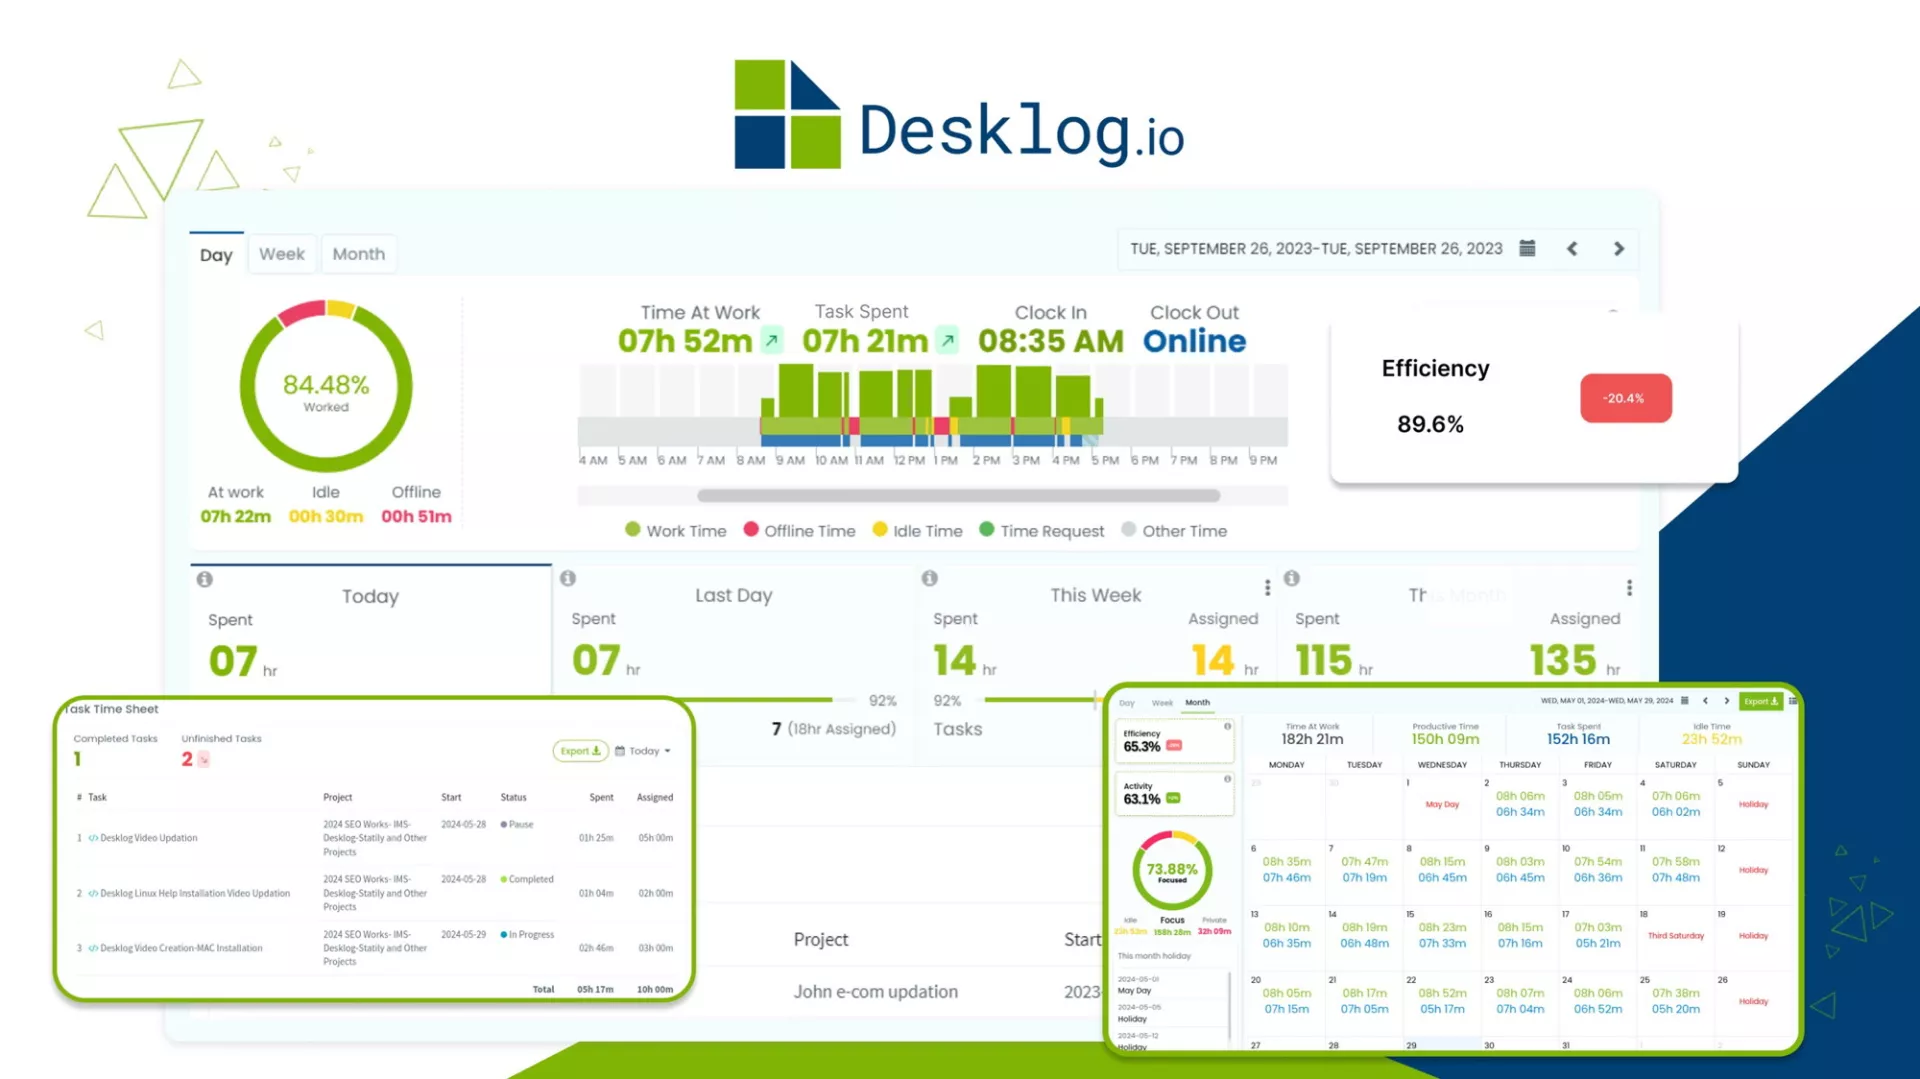
Task: Click the horizontal scrollbar under the timeline chart
Action: coord(958,495)
